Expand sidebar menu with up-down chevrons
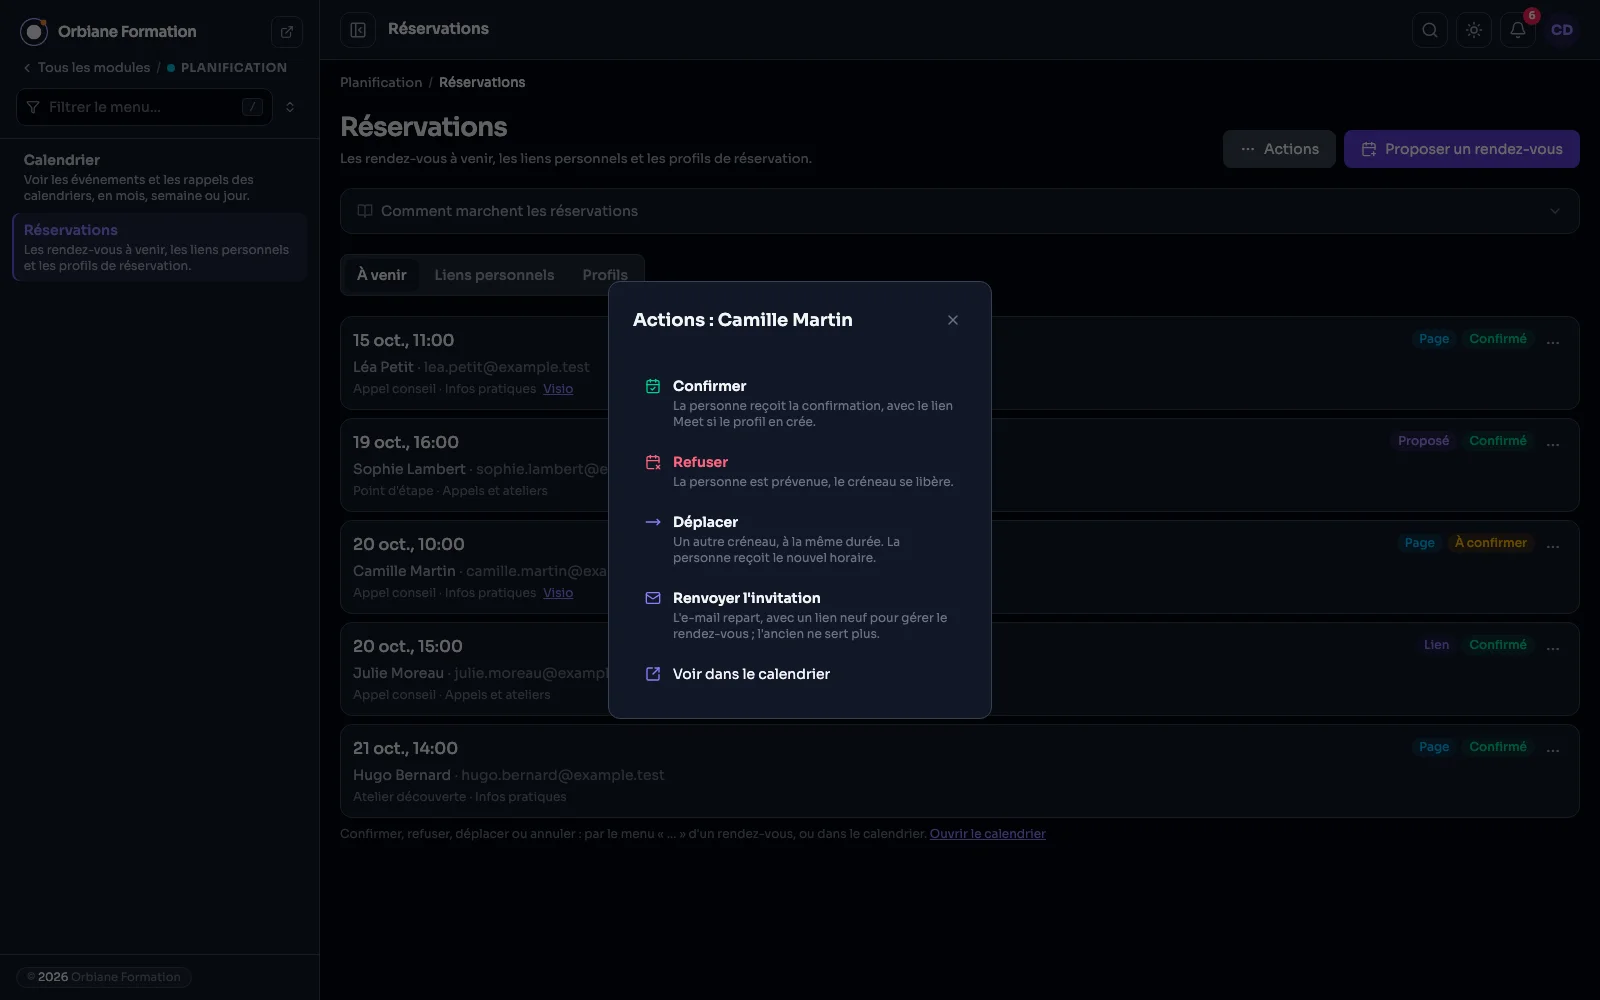This screenshot has width=1600, height=1000. tap(290, 107)
